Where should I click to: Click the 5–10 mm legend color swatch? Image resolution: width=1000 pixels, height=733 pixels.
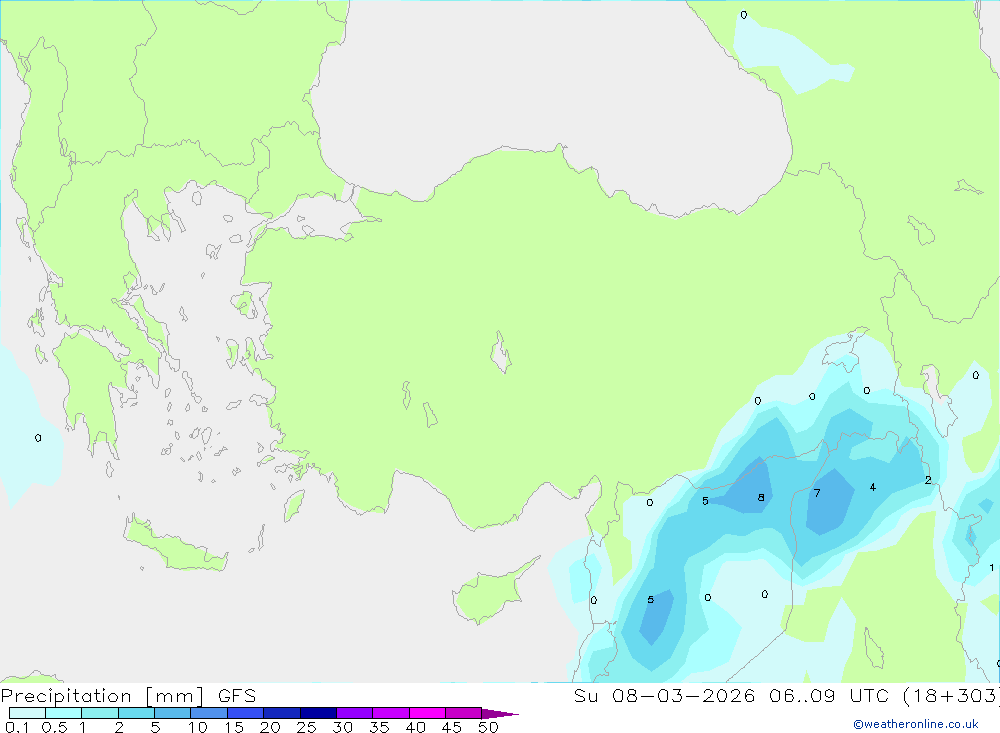(173, 713)
